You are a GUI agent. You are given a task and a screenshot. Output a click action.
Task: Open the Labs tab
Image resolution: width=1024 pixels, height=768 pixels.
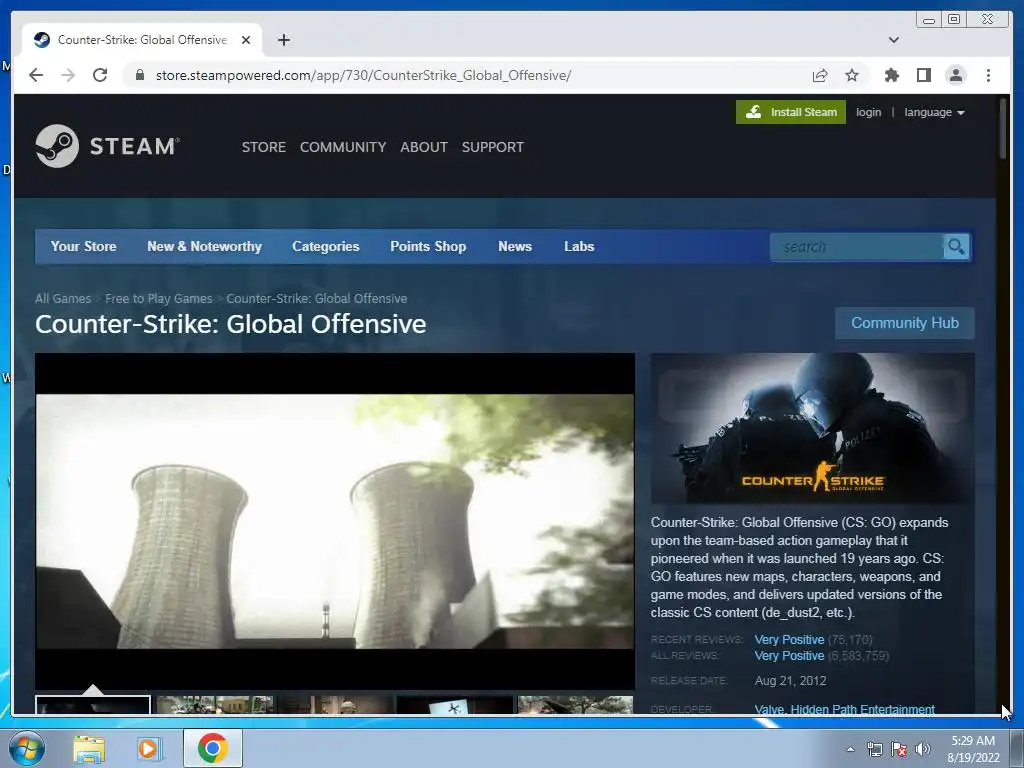[x=579, y=246]
